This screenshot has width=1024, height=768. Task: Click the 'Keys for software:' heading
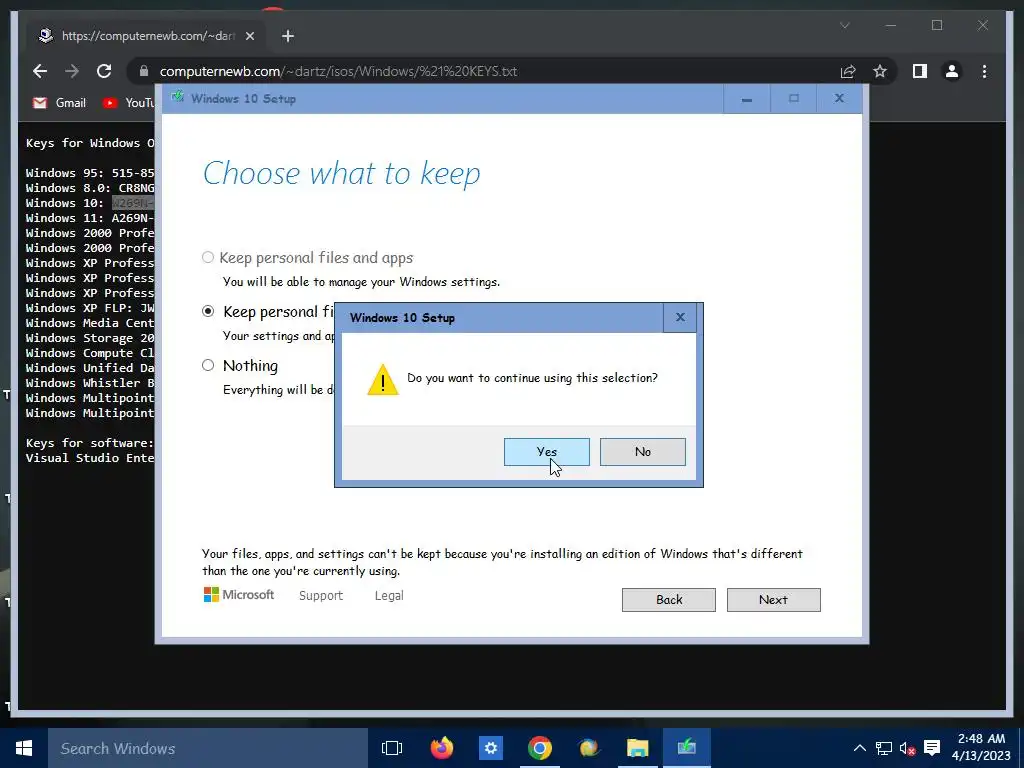89,443
